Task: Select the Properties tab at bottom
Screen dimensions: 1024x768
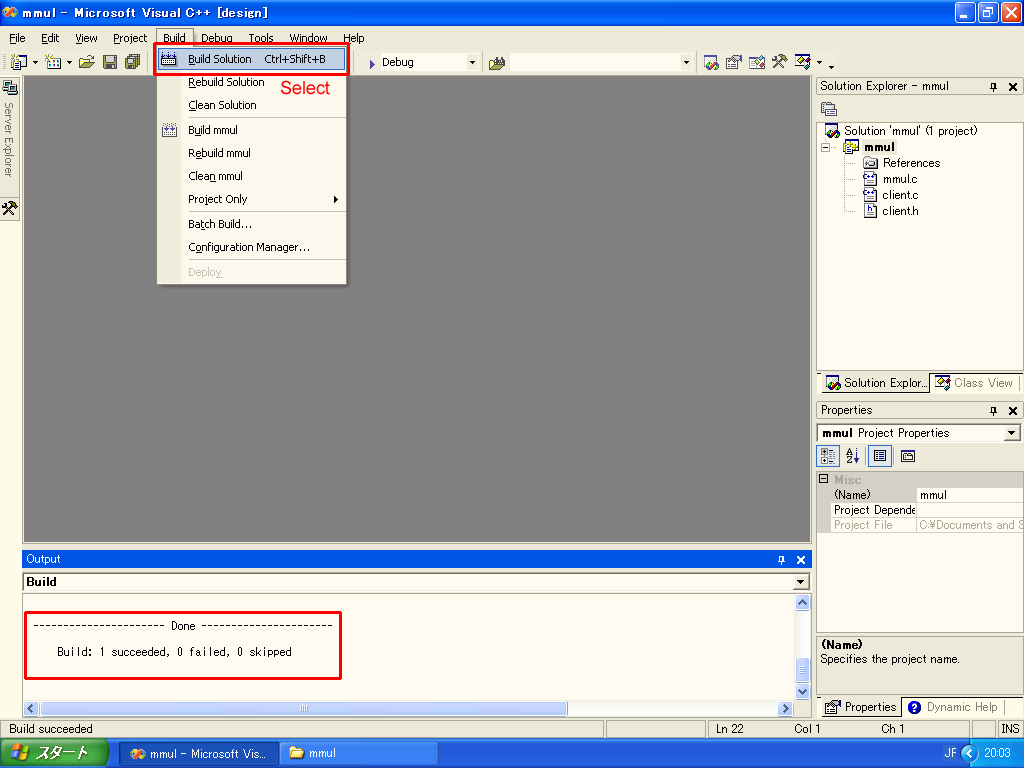Action: [x=860, y=707]
